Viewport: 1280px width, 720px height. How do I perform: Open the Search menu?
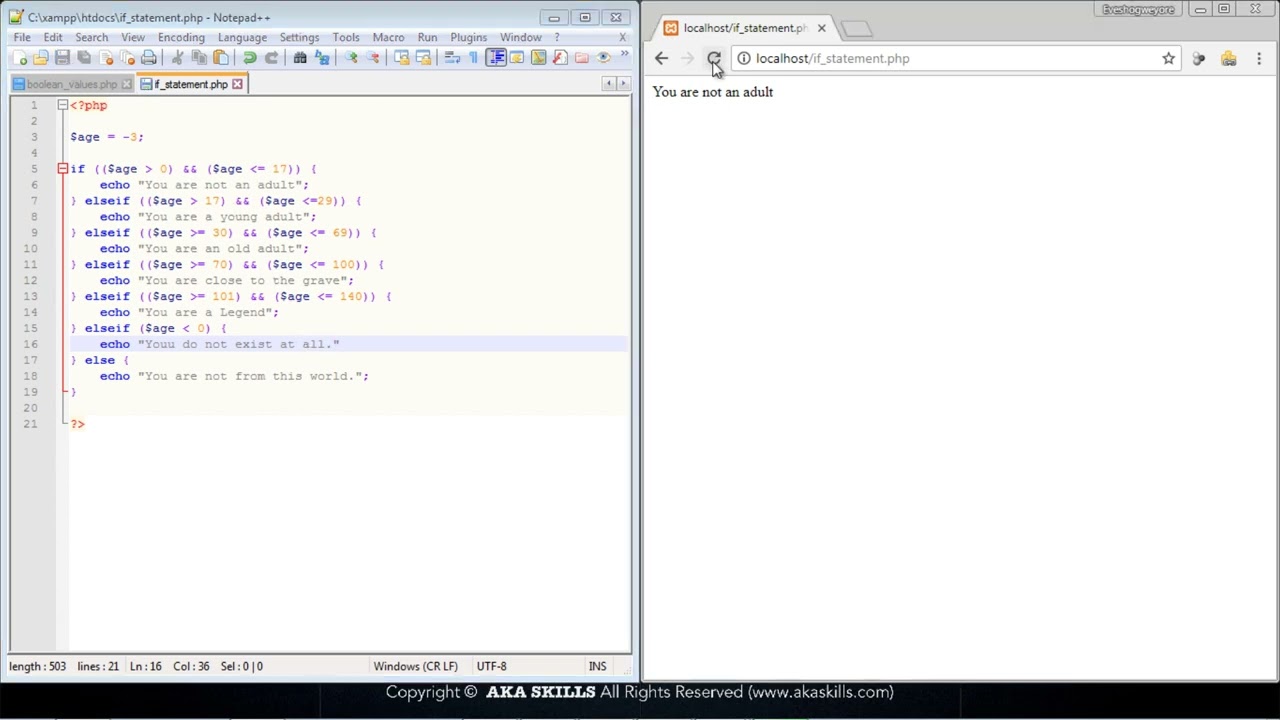[91, 37]
